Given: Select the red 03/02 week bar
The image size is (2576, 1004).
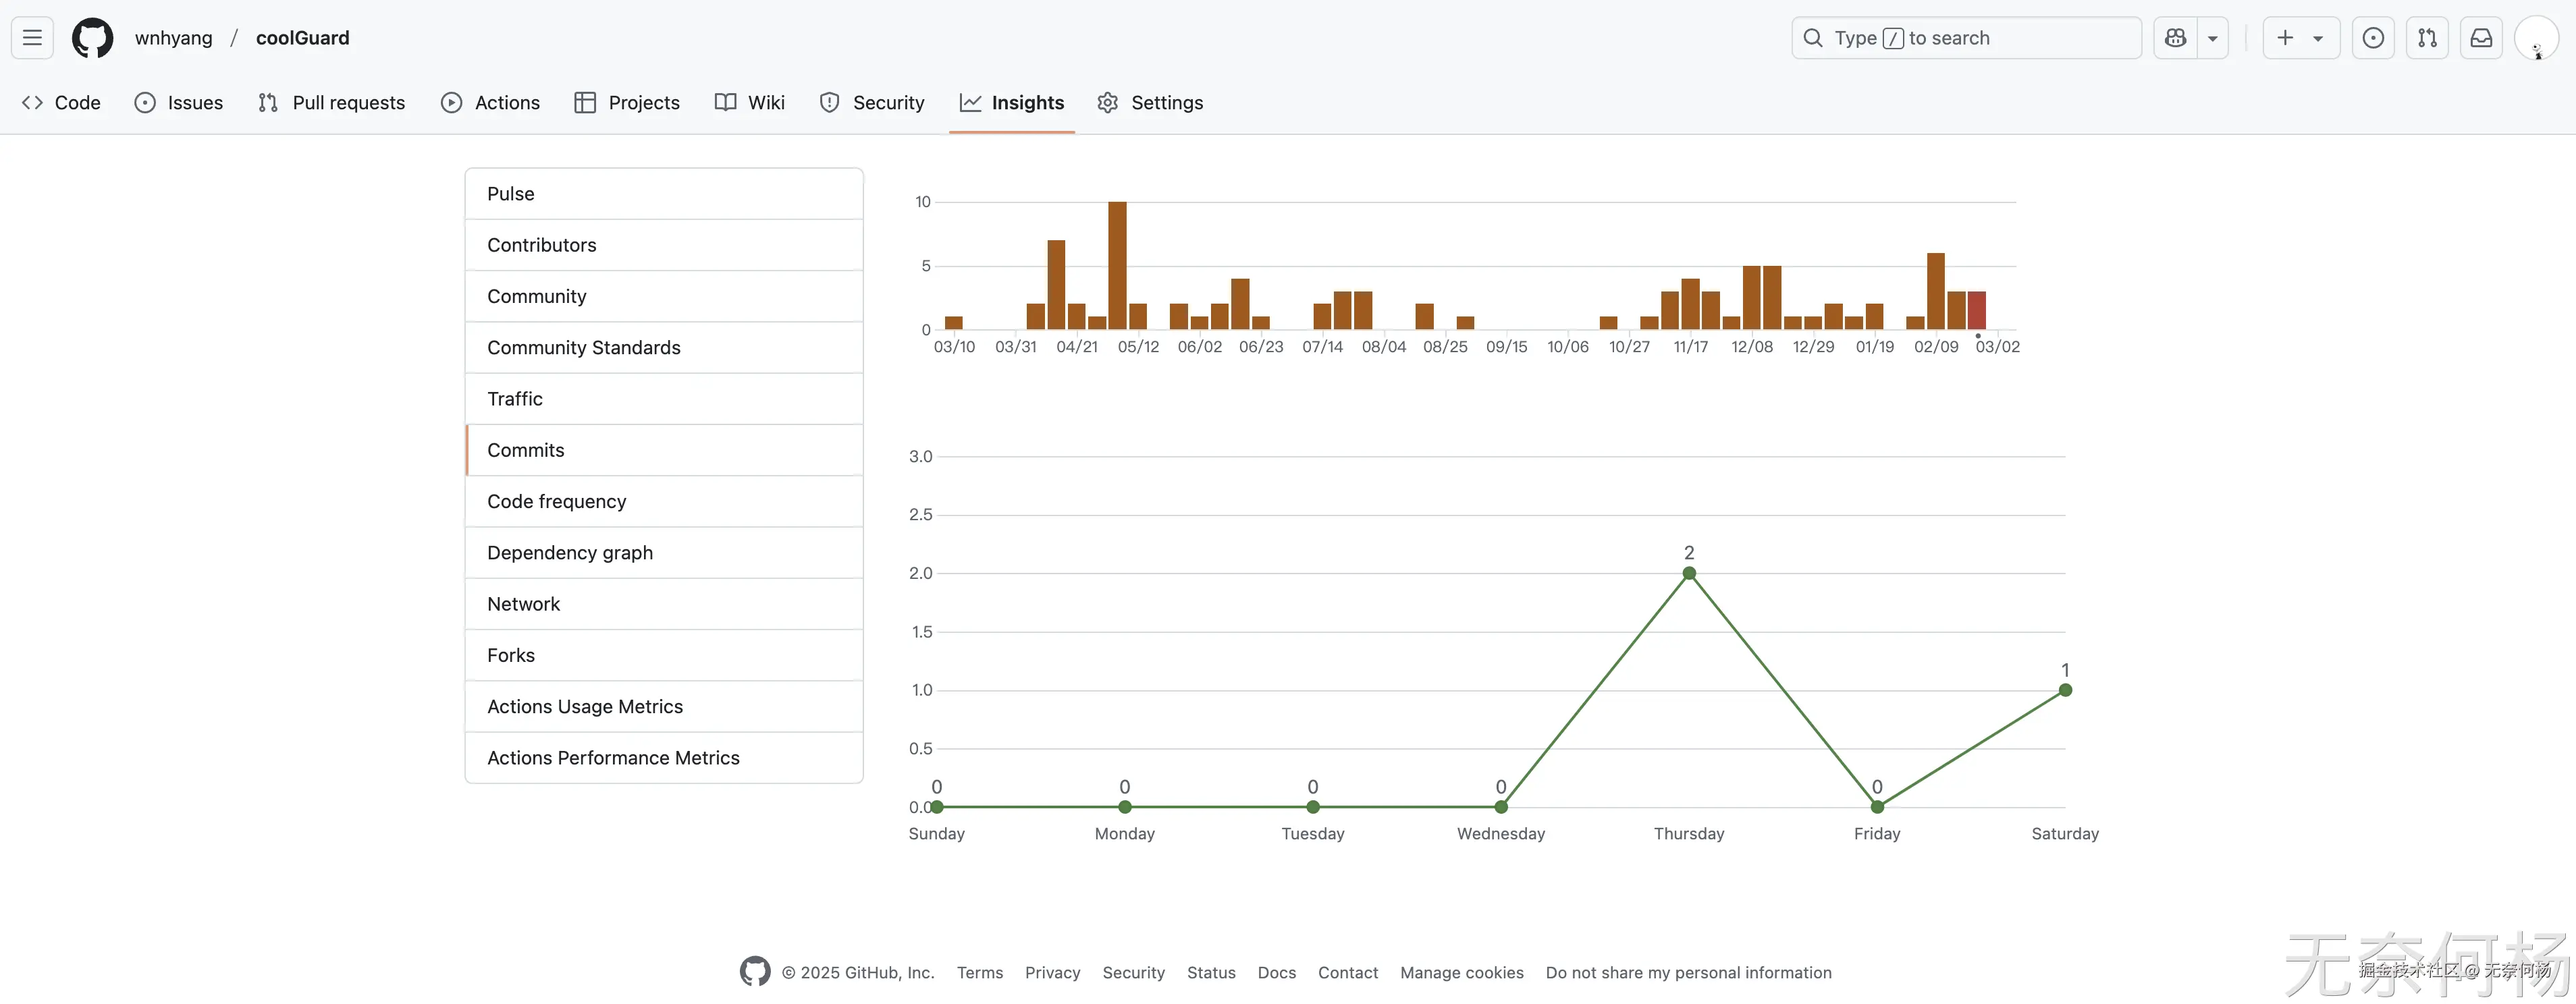Looking at the screenshot, I should point(1976,310).
